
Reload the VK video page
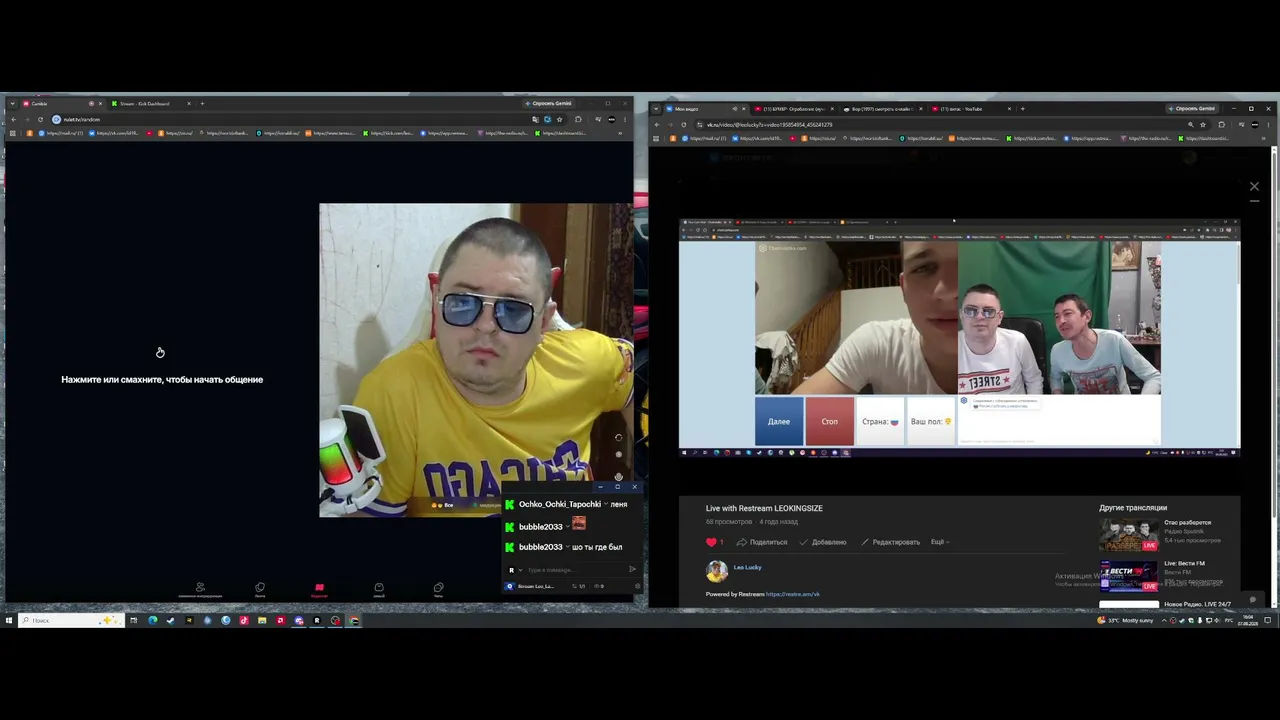pyautogui.click(x=684, y=125)
